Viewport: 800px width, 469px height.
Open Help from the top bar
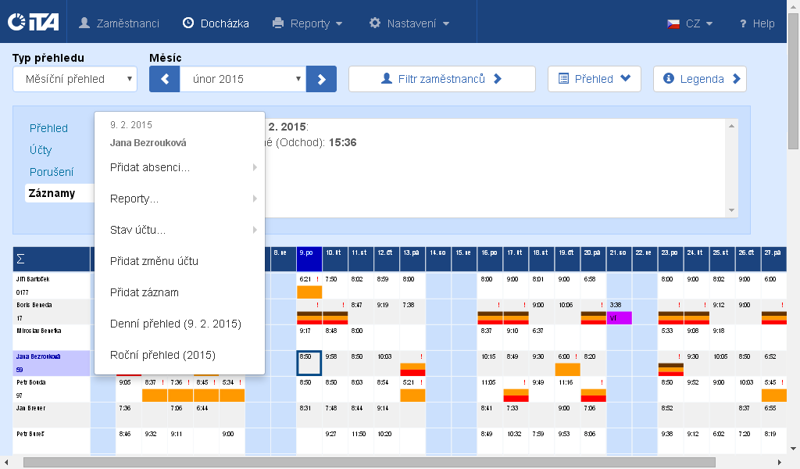click(x=757, y=23)
